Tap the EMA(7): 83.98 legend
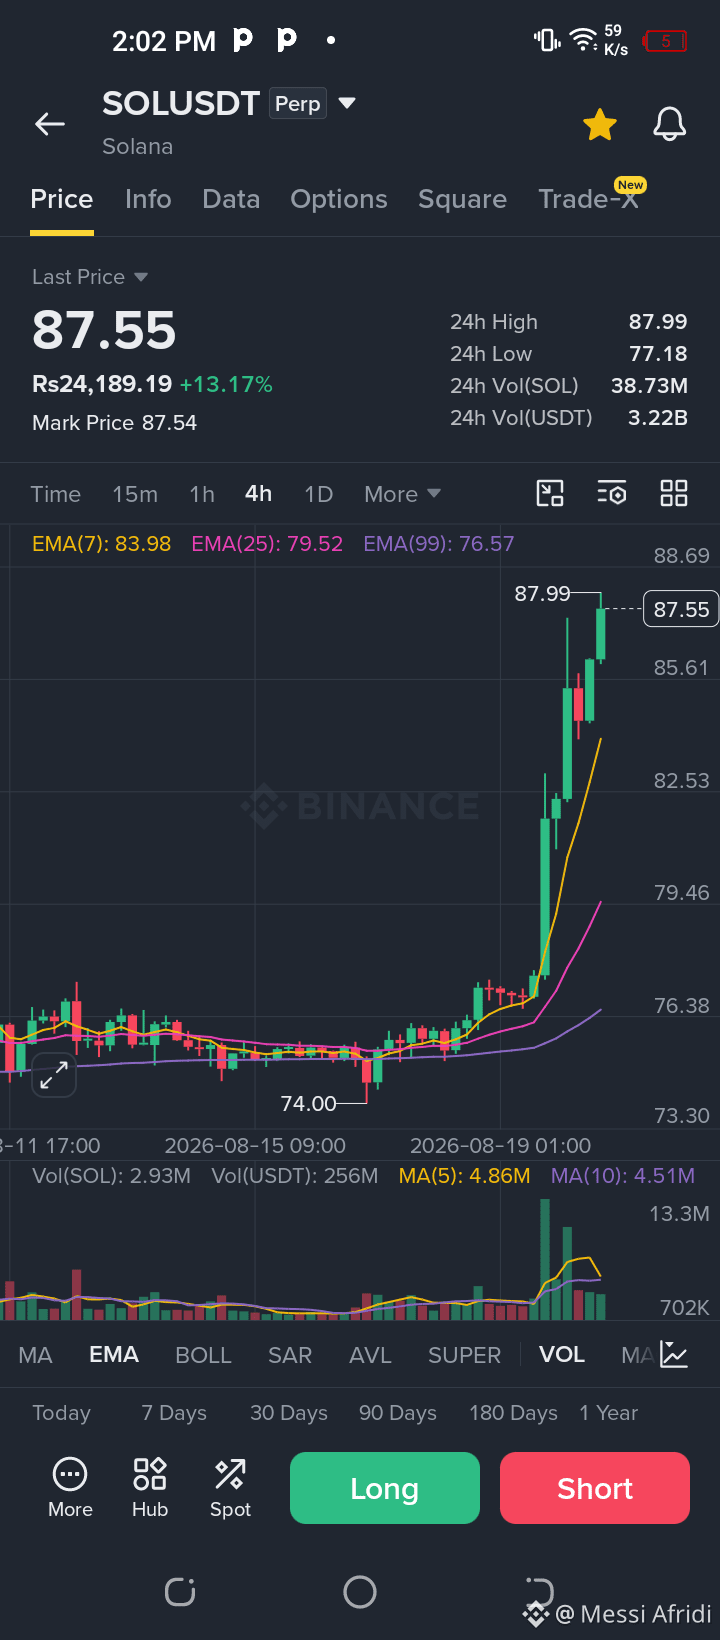 101,544
